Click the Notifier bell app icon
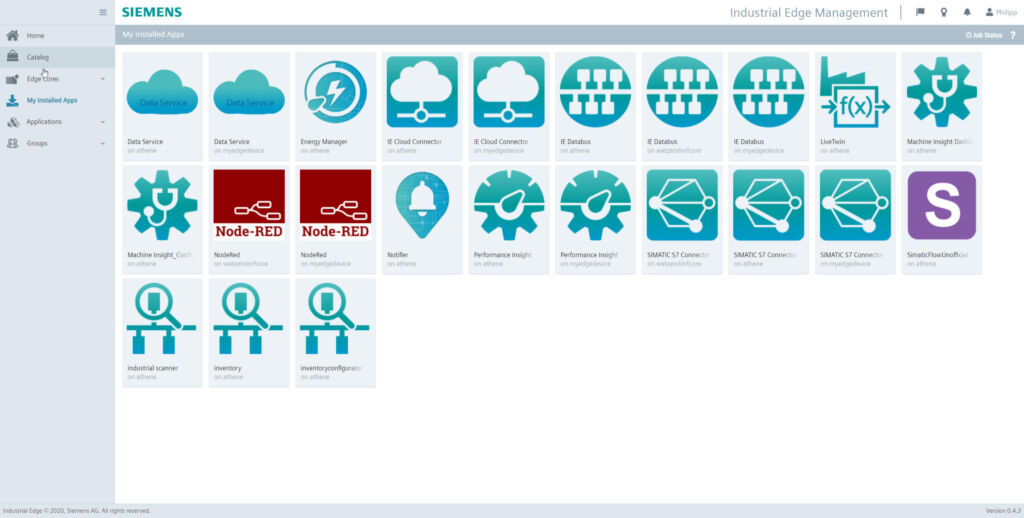 [x=422, y=205]
